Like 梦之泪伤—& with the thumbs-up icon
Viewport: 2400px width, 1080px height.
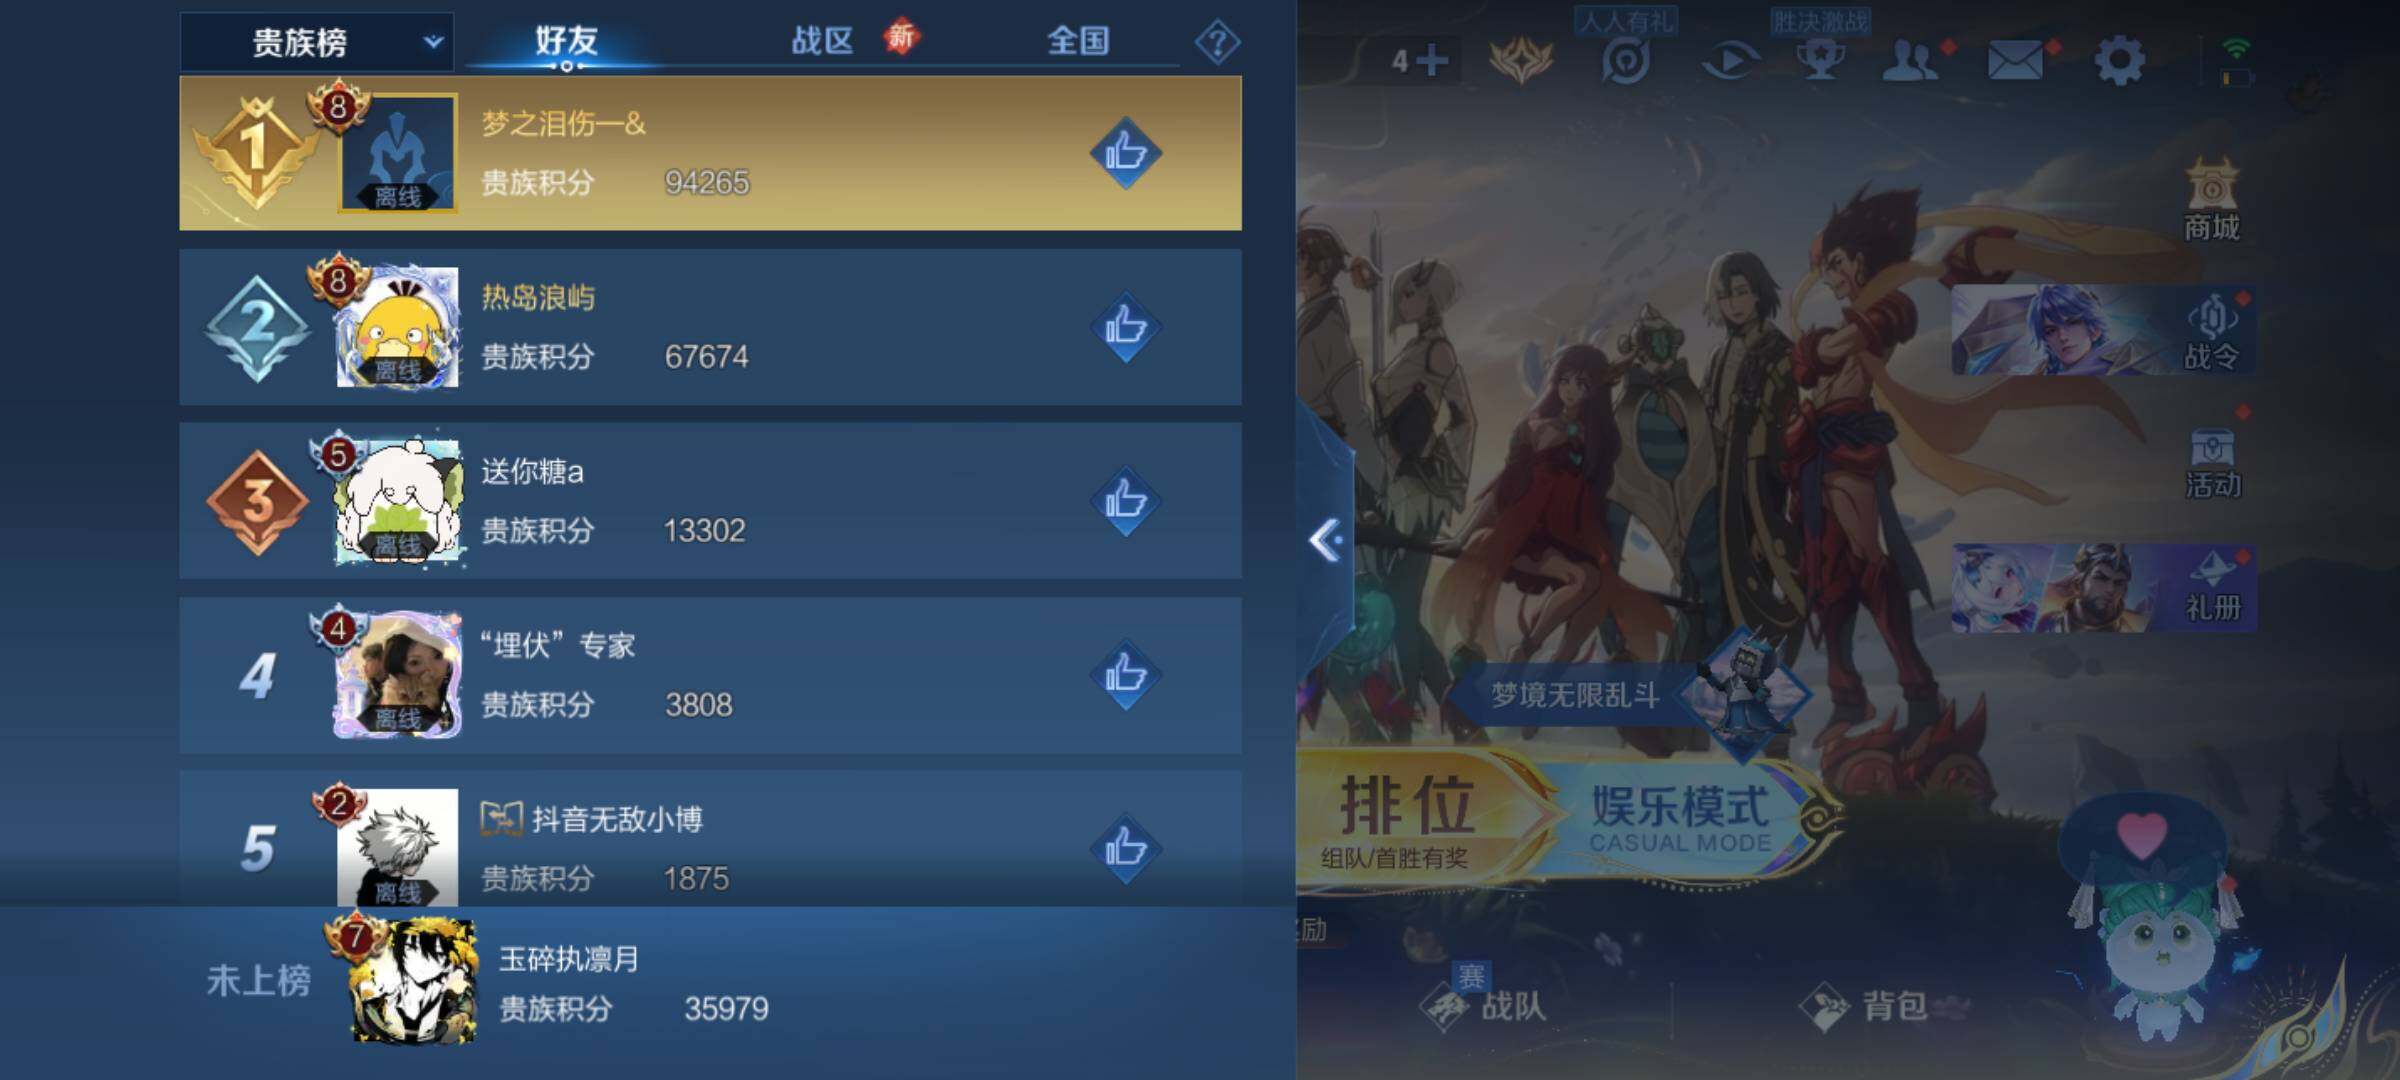click(1125, 153)
